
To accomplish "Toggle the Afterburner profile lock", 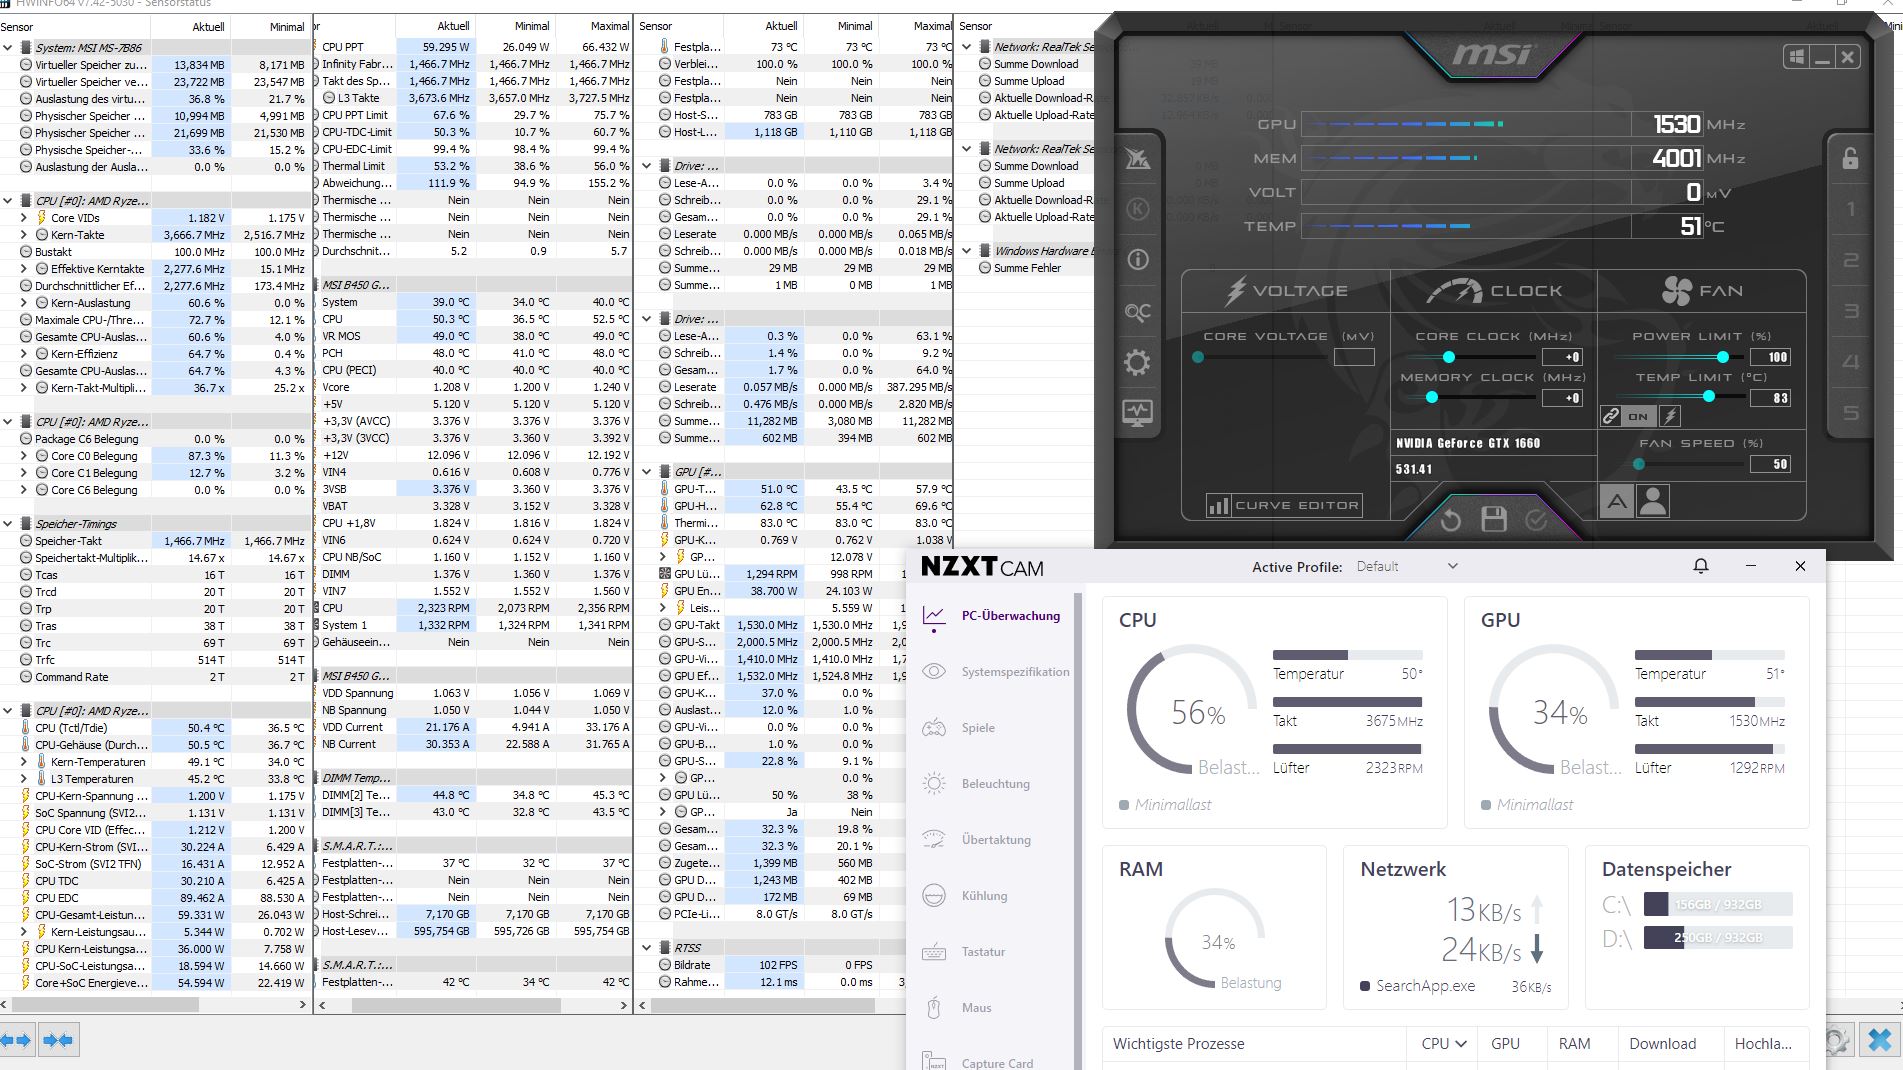I will click(1850, 158).
